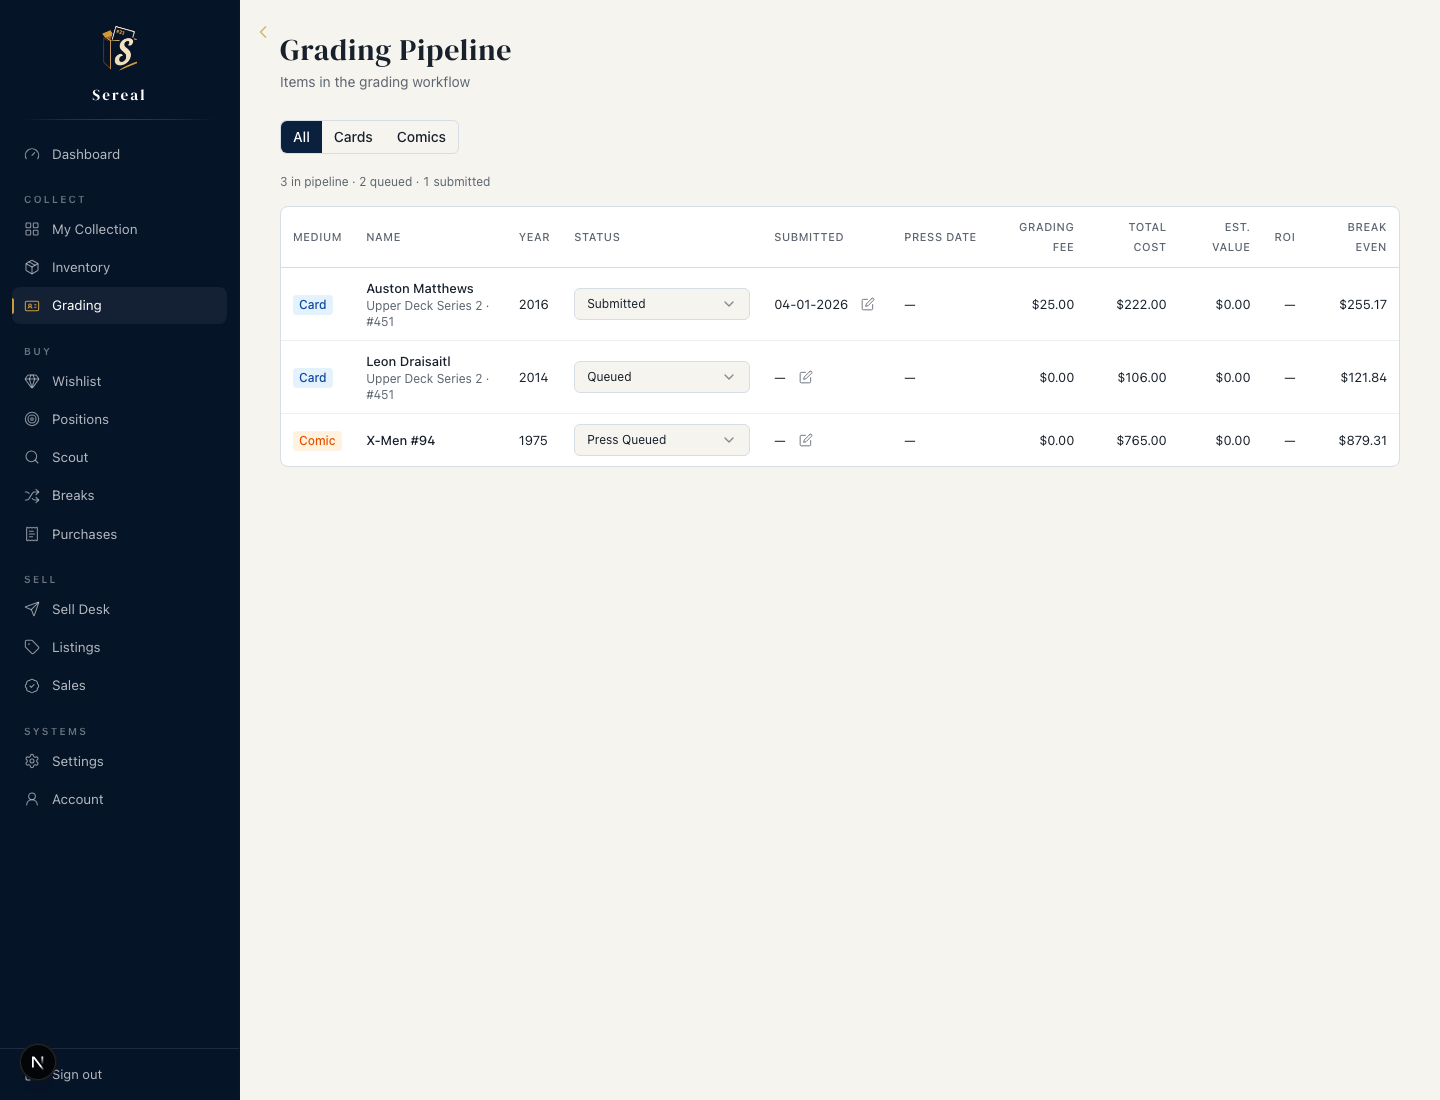Click the BREAK EVEN column header
1440x1100 pixels.
[1366, 237]
